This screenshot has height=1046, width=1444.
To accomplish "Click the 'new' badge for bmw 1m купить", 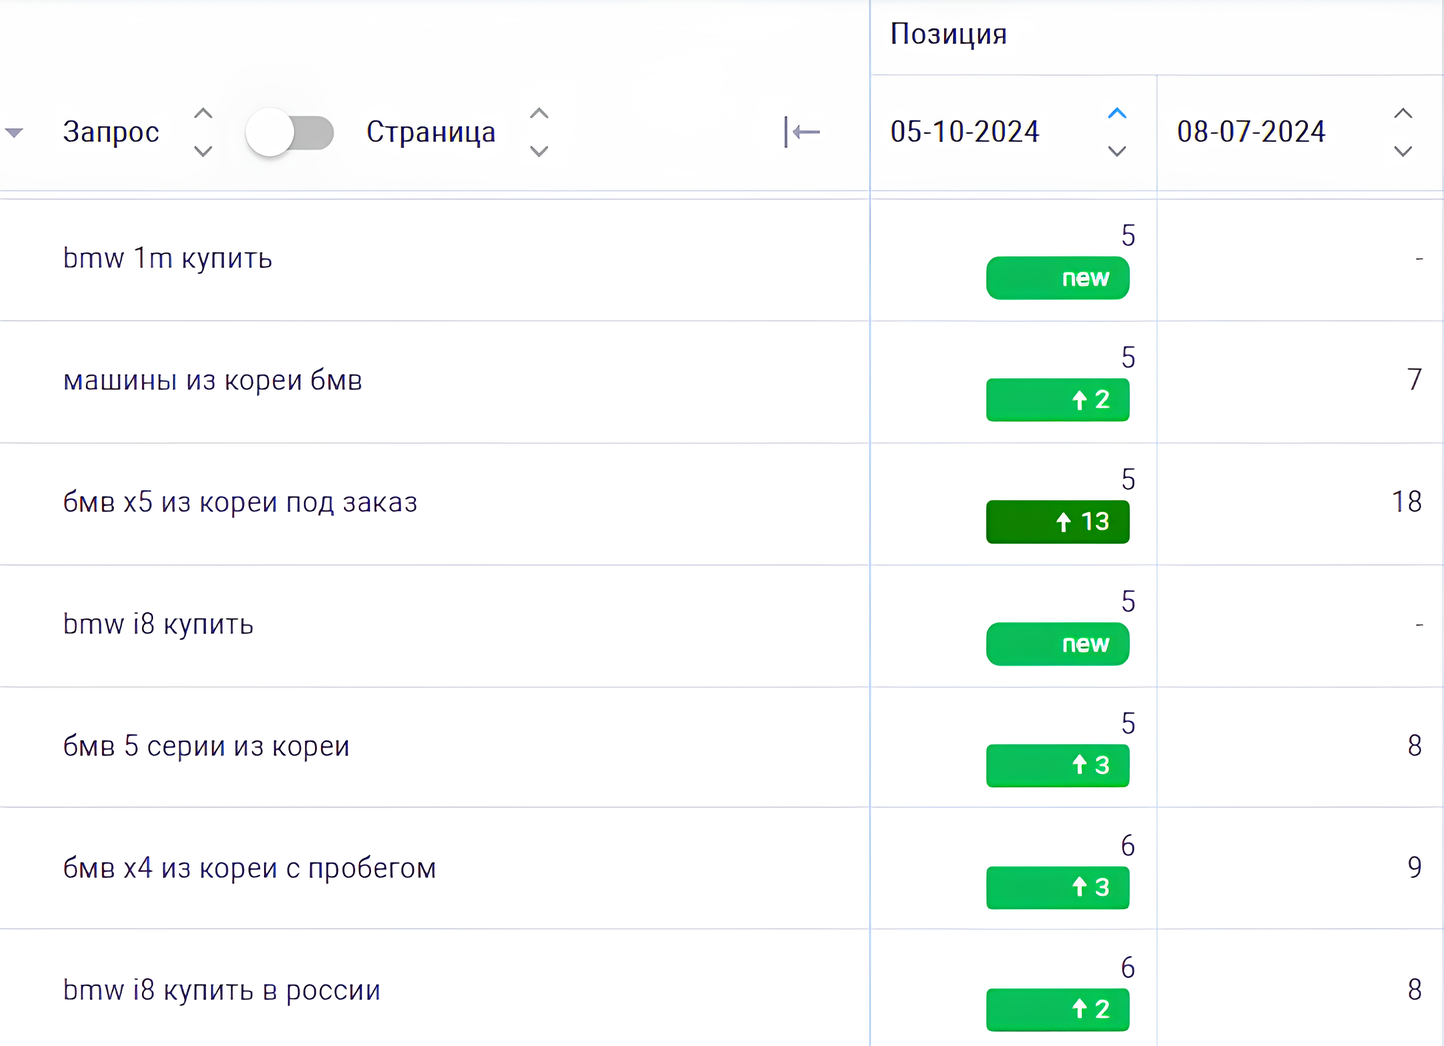I will pyautogui.click(x=1057, y=278).
